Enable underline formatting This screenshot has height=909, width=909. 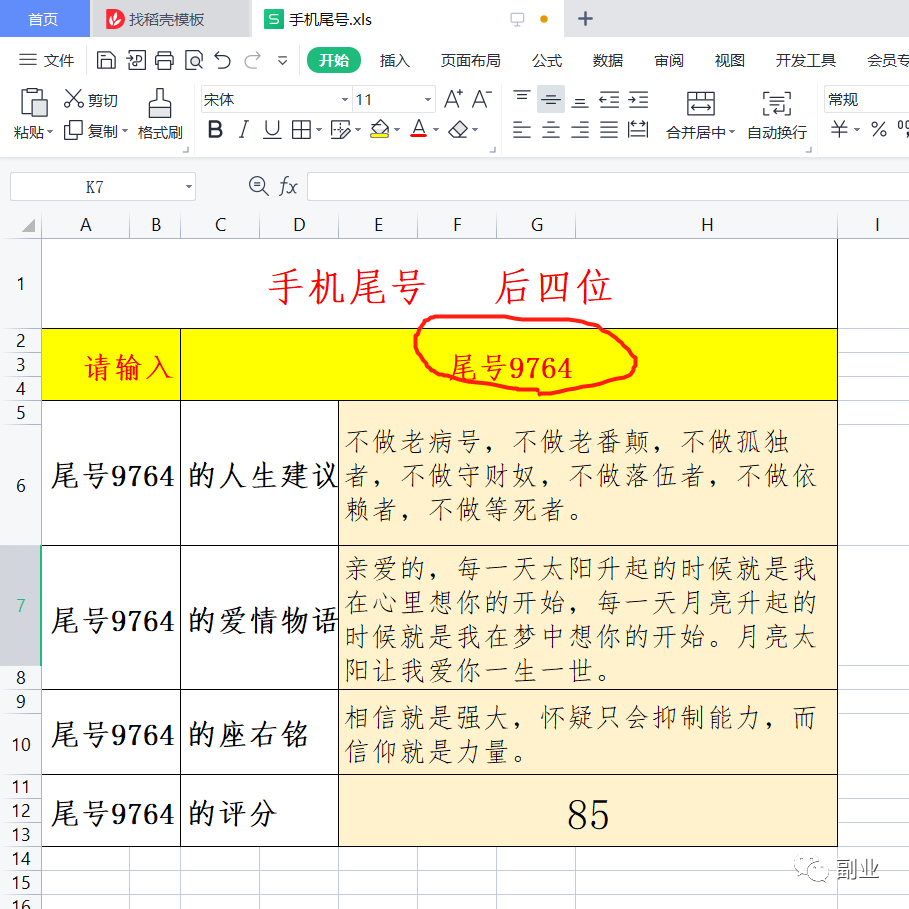tap(270, 130)
